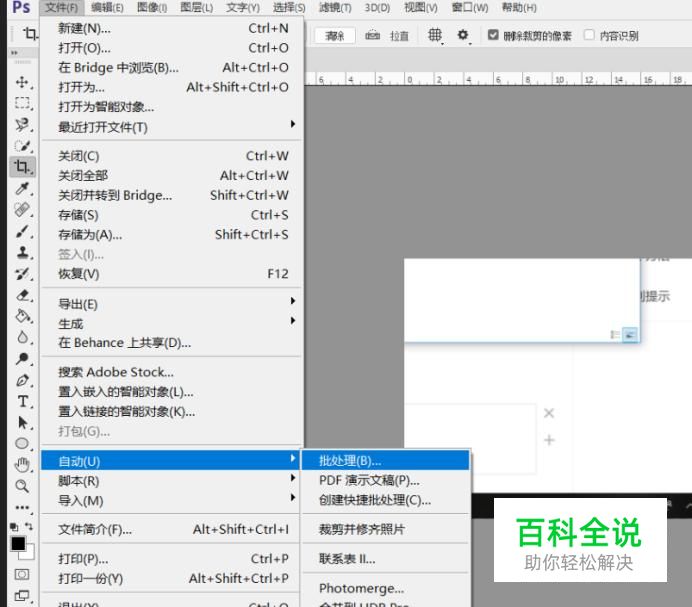Select the Eyedropper tool
692x607 pixels.
click(22, 189)
